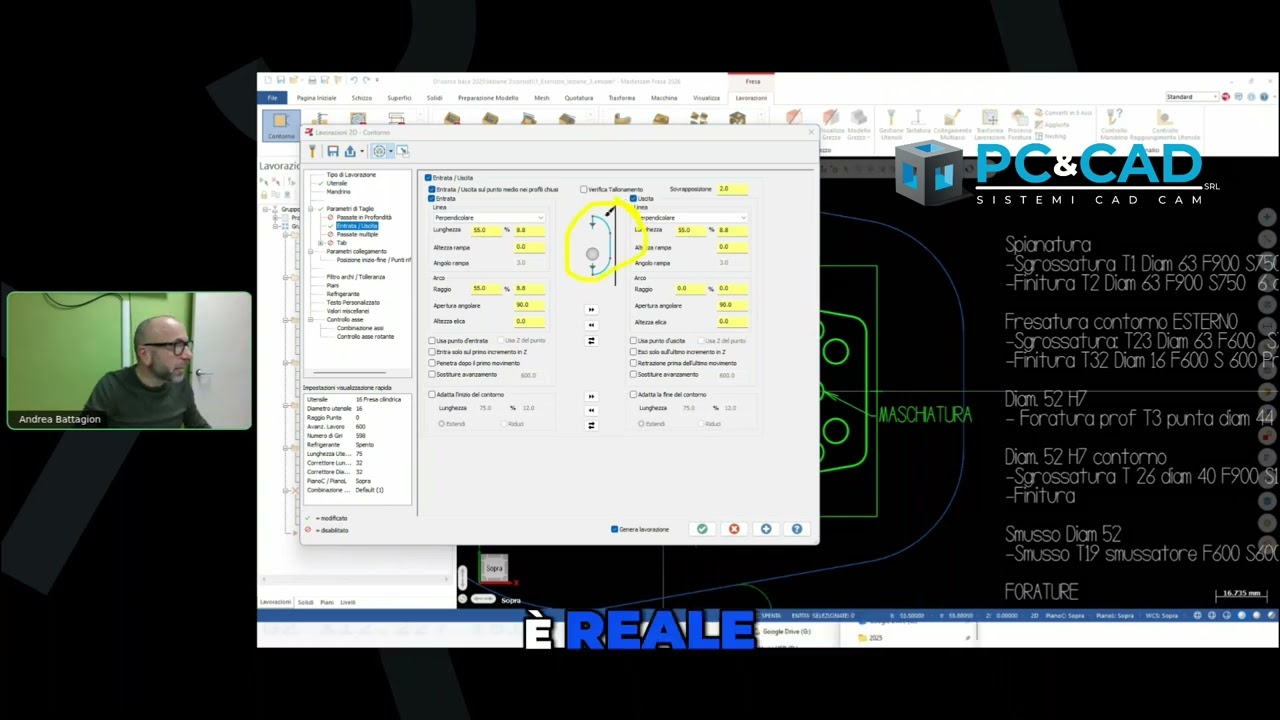Viewport: 1280px width, 720px height.
Task: Select the Contorno toolpath icon in the ribbon
Action: (281, 125)
